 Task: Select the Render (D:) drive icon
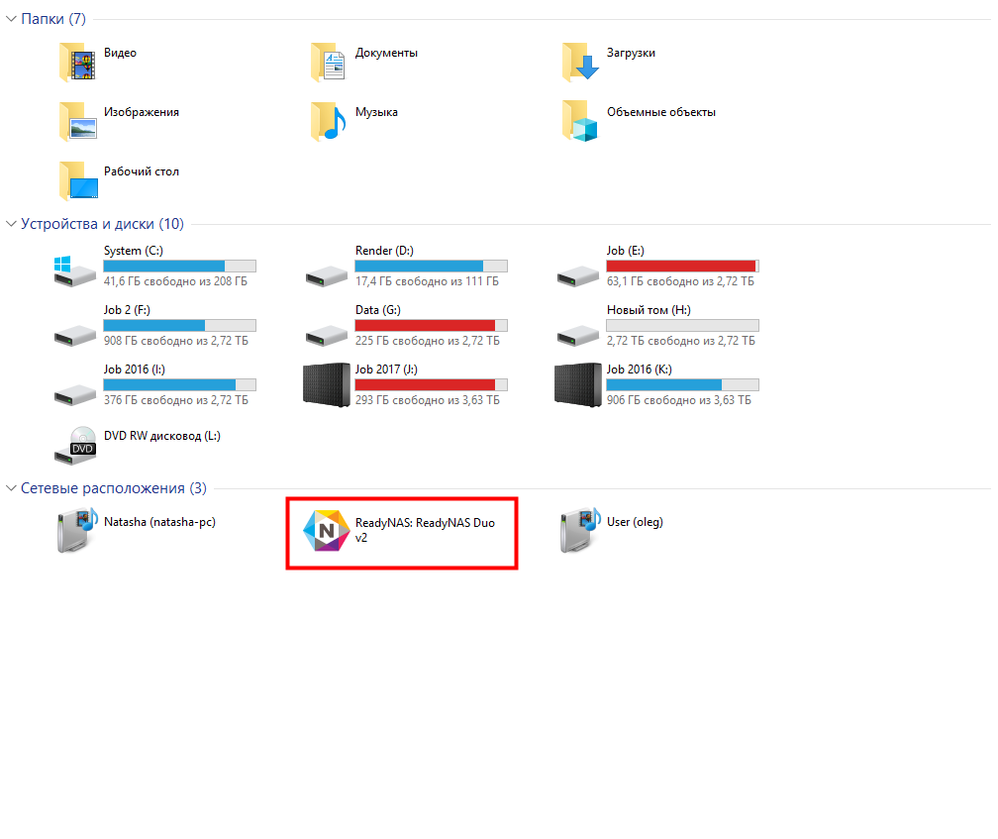click(x=327, y=276)
